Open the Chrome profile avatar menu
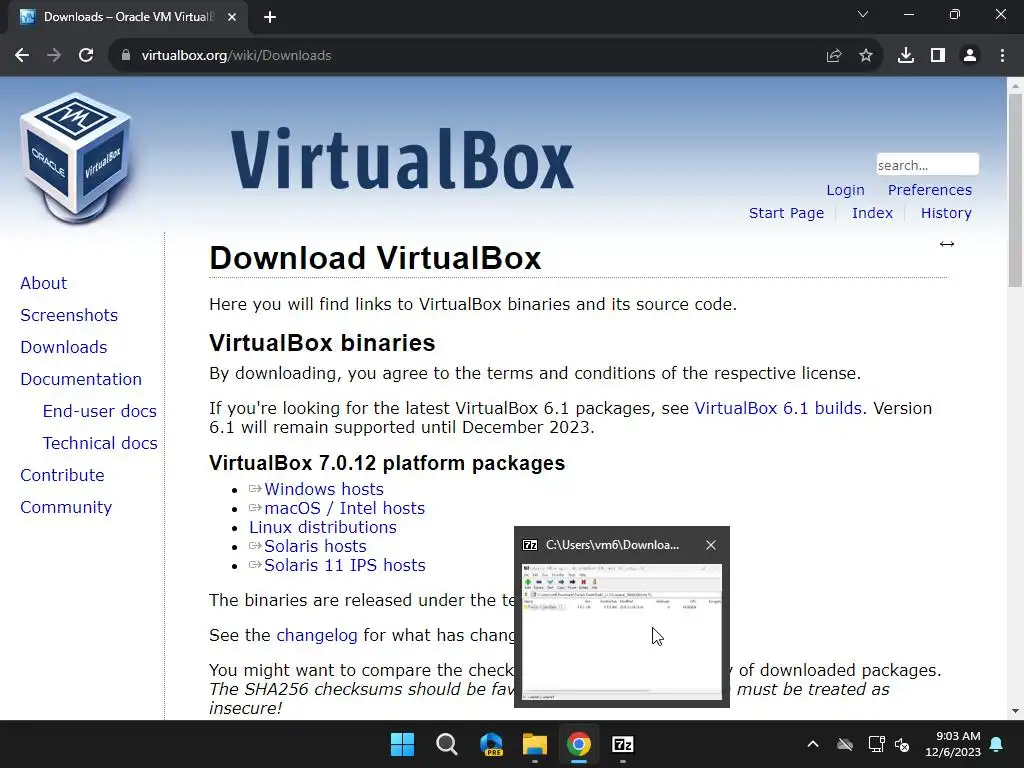 click(x=970, y=56)
